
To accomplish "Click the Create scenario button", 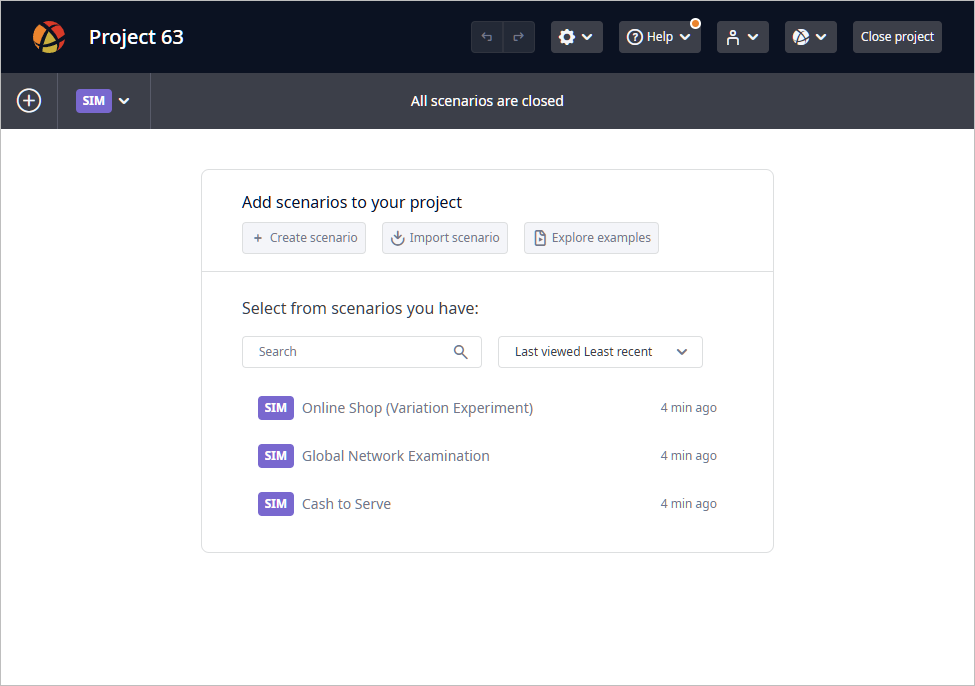I will point(304,238).
